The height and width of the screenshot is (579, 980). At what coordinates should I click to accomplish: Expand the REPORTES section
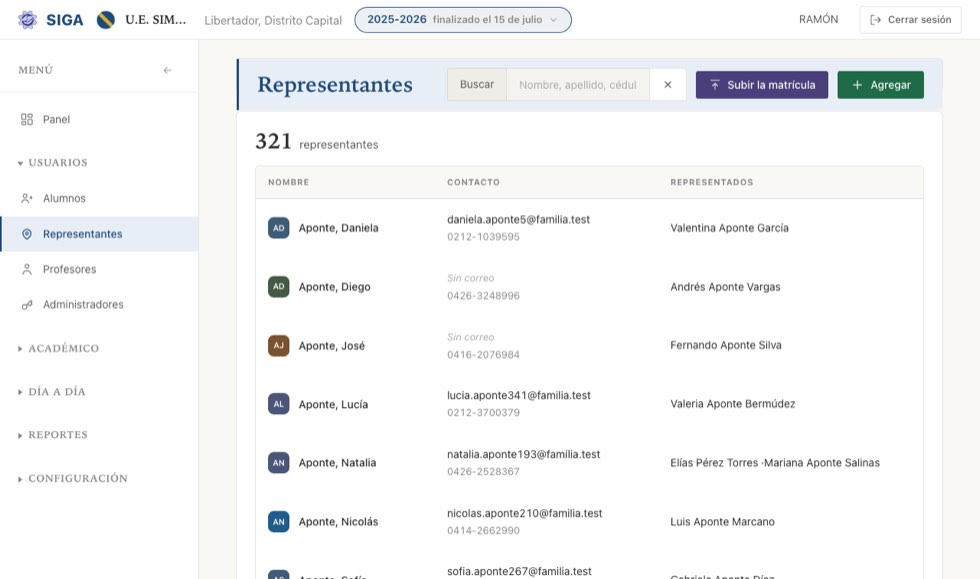pos(53,435)
